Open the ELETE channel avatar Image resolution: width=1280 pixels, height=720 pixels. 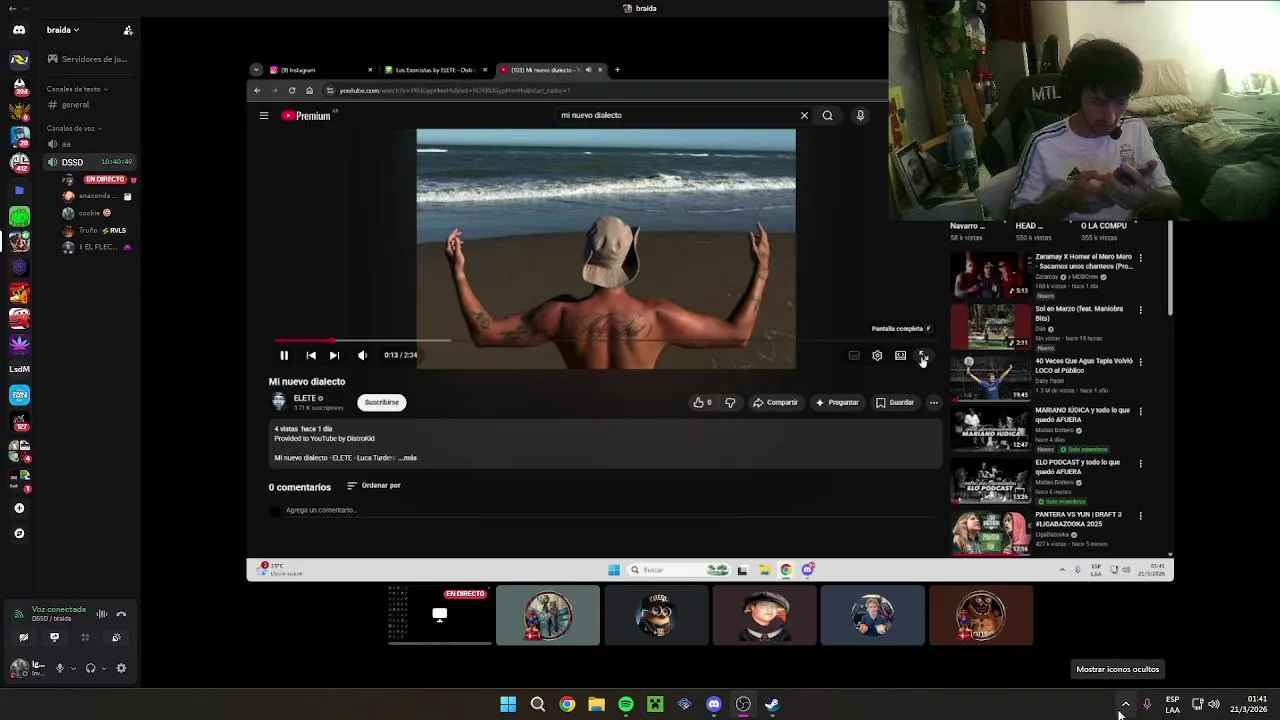point(279,402)
